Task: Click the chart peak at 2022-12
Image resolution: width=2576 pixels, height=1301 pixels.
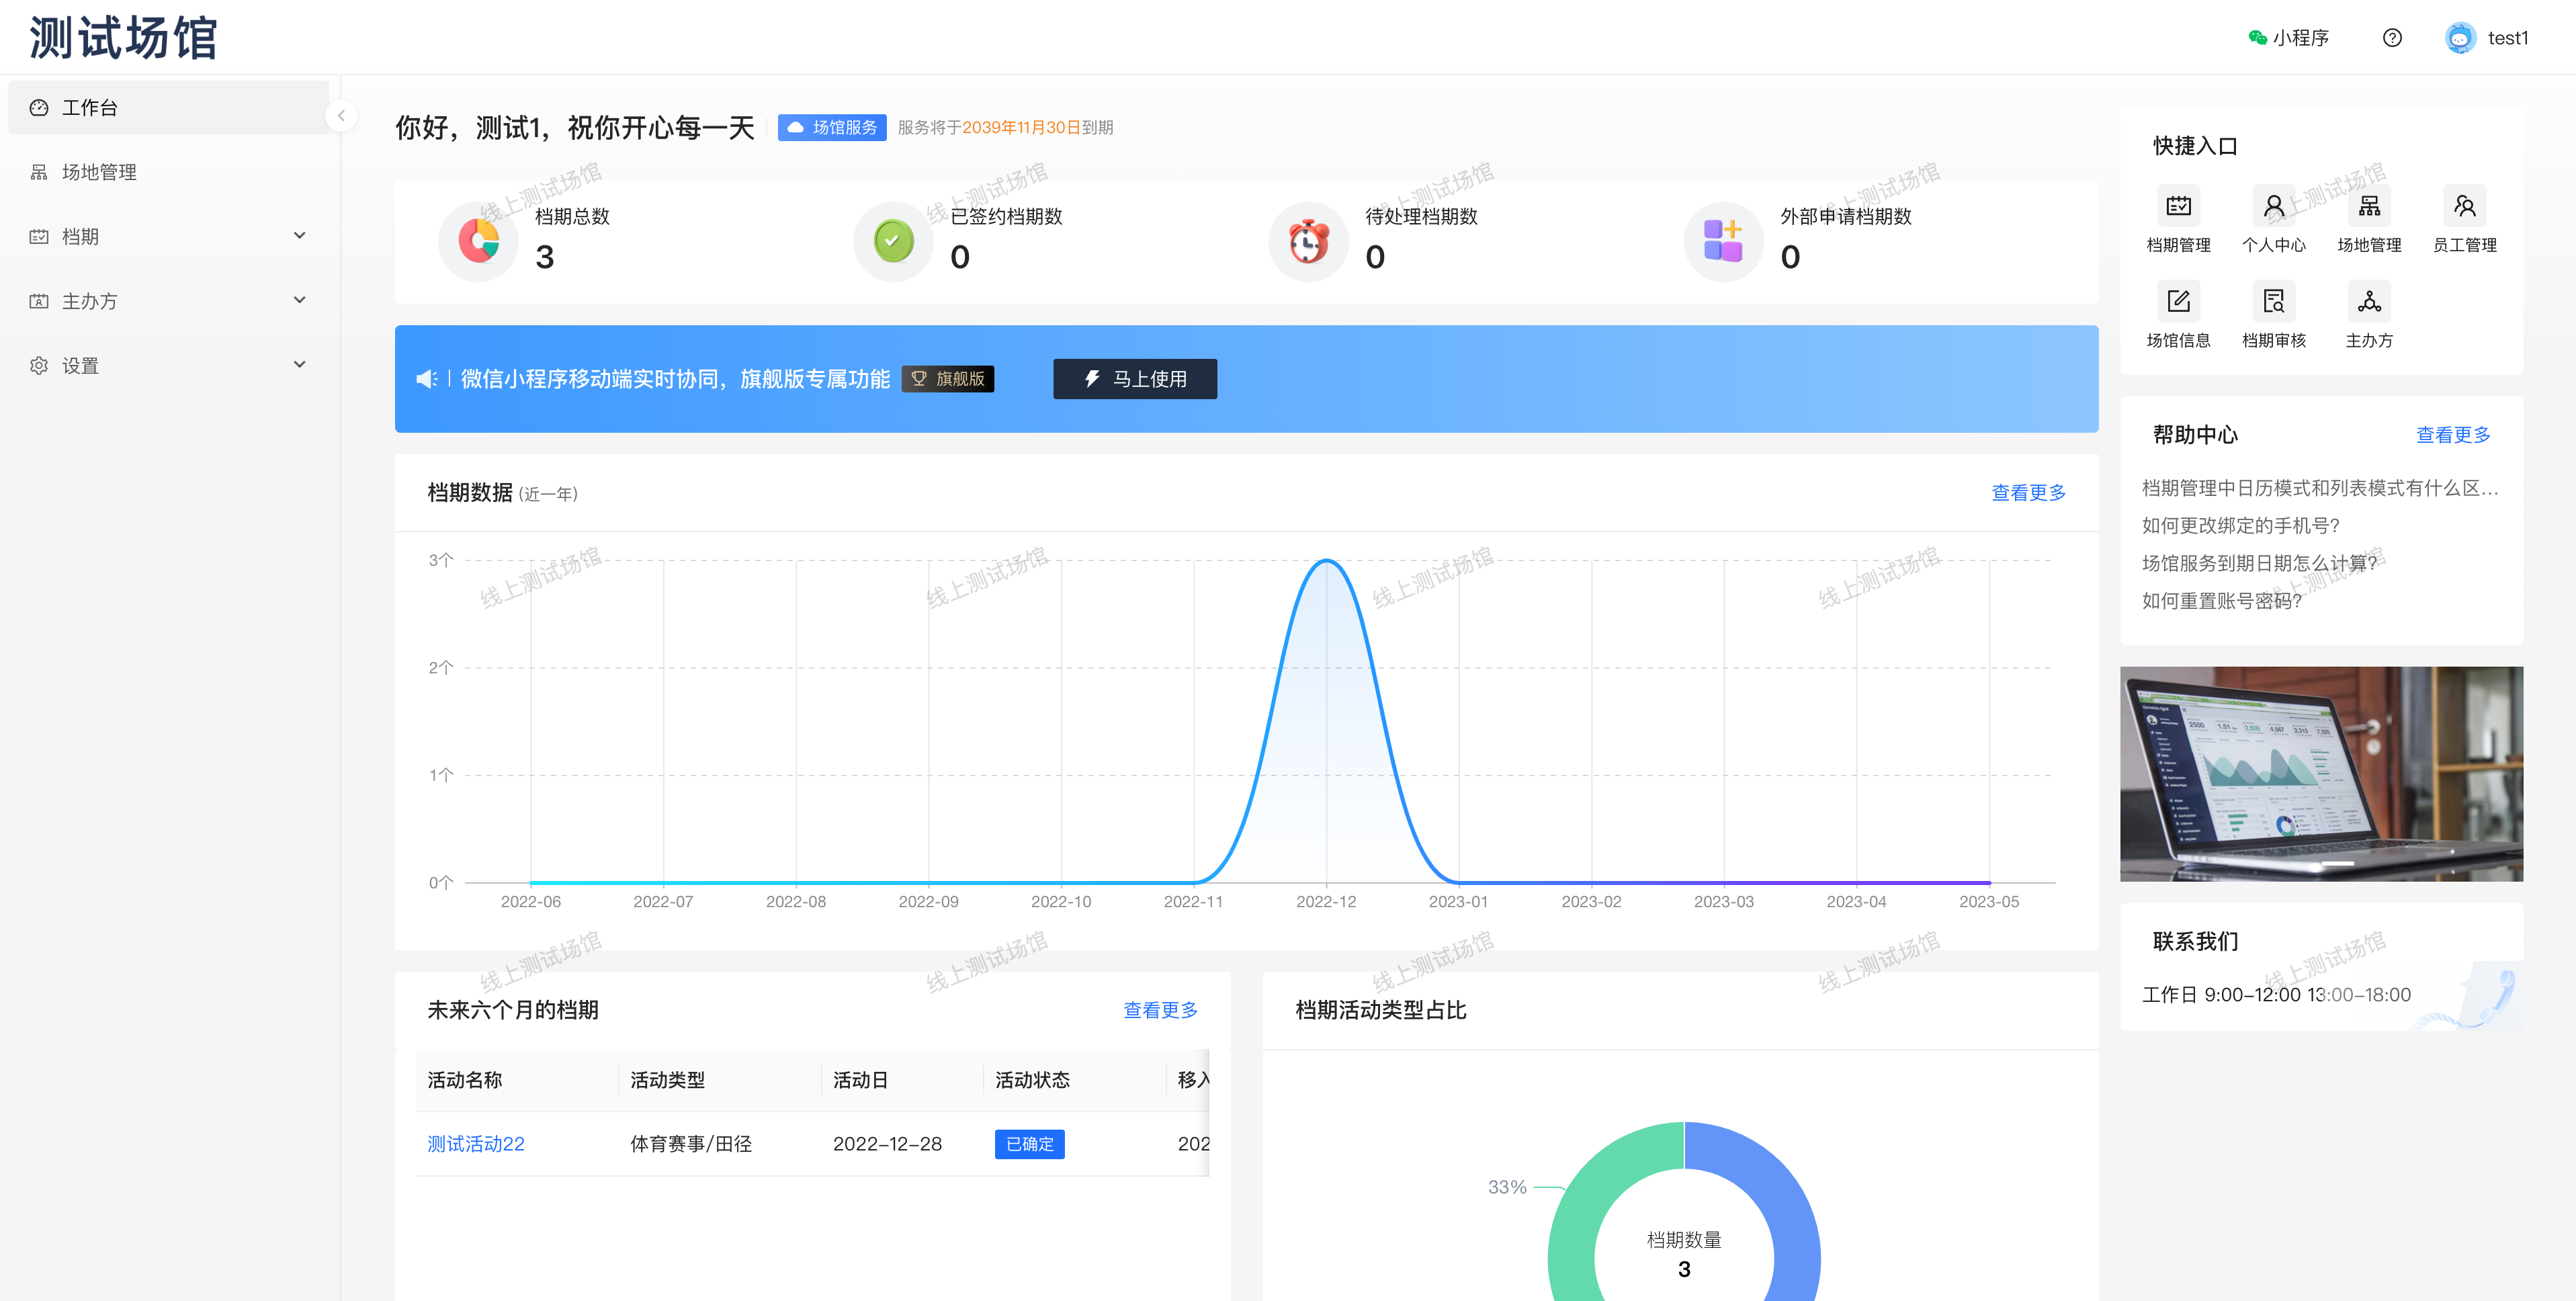Action: tap(1326, 561)
